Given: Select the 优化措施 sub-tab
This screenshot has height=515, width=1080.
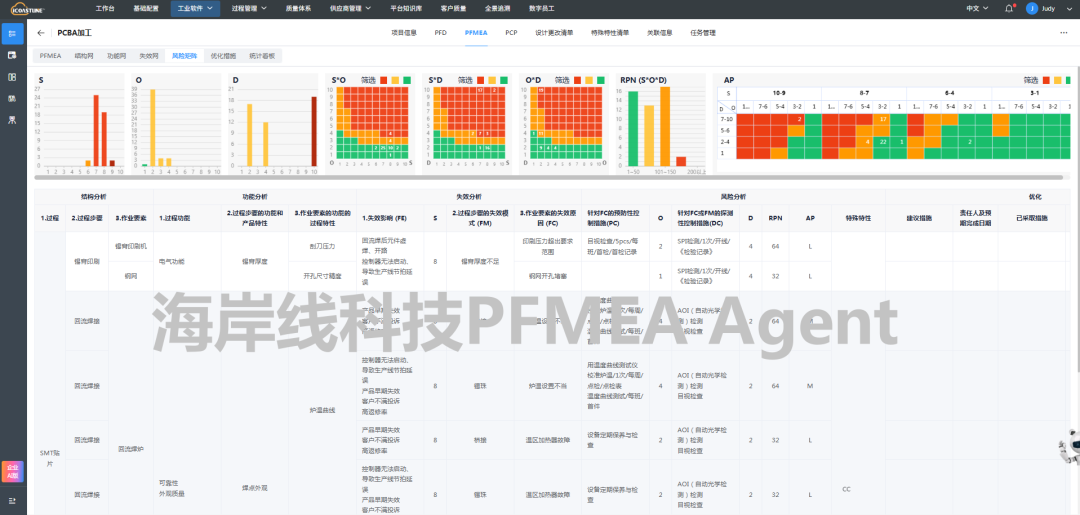Looking at the screenshot, I should point(222,56).
